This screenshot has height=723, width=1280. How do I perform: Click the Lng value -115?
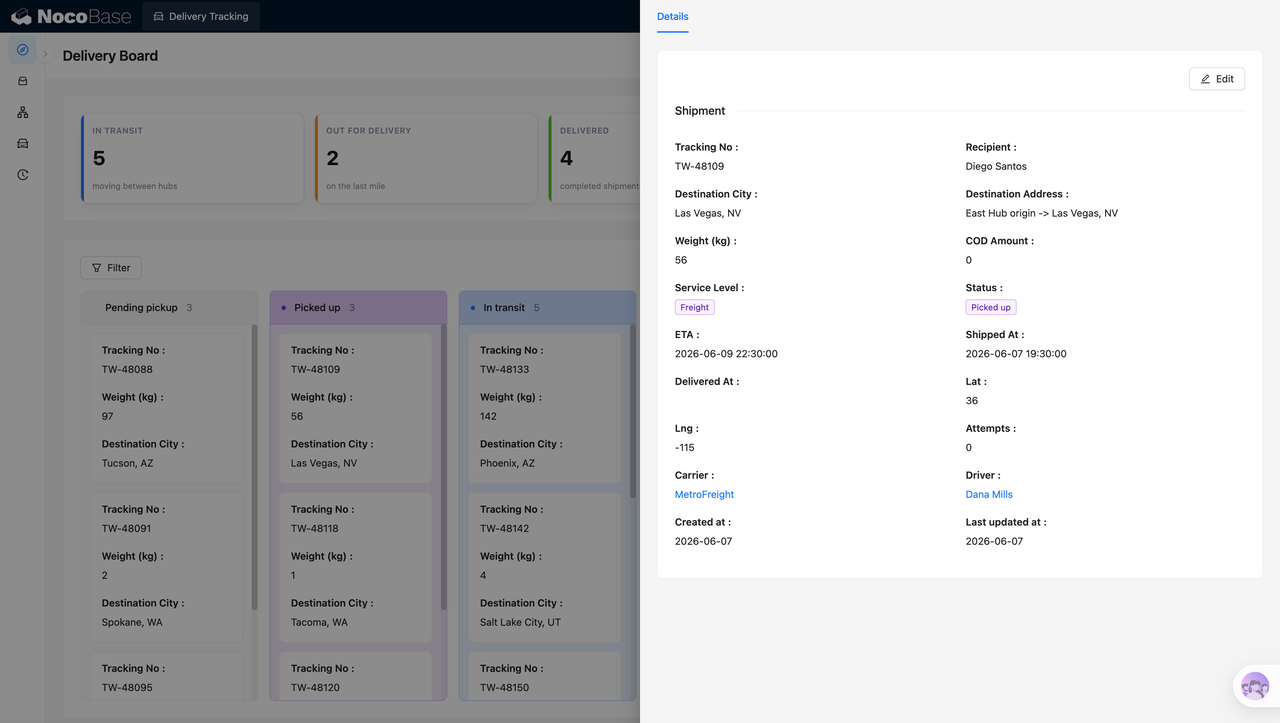point(685,448)
